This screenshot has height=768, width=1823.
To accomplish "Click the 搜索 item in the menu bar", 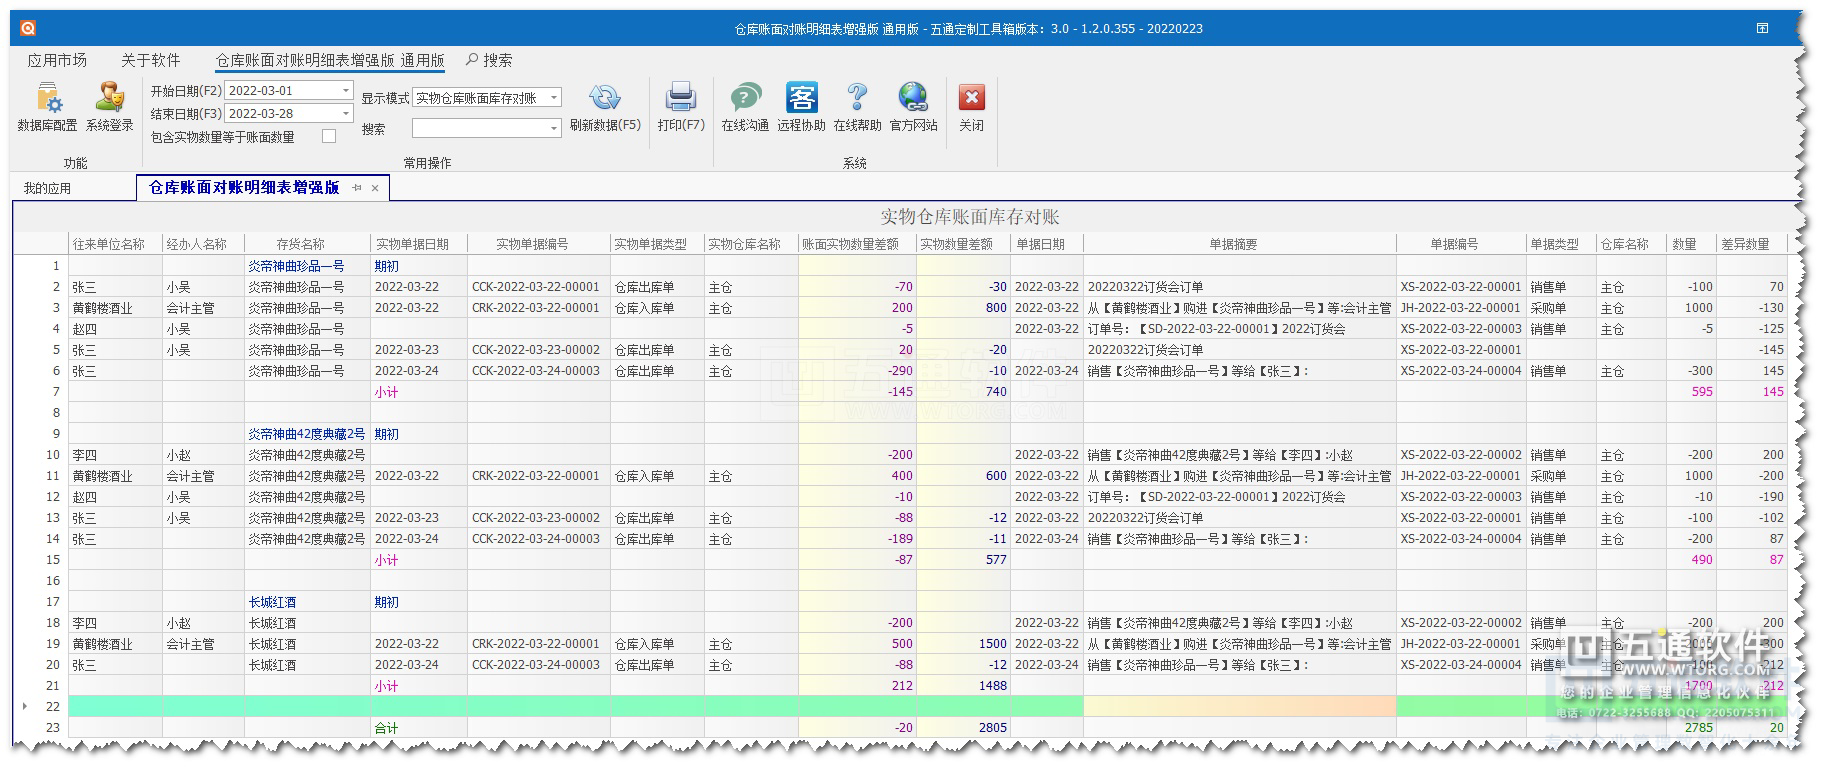I will [x=489, y=60].
